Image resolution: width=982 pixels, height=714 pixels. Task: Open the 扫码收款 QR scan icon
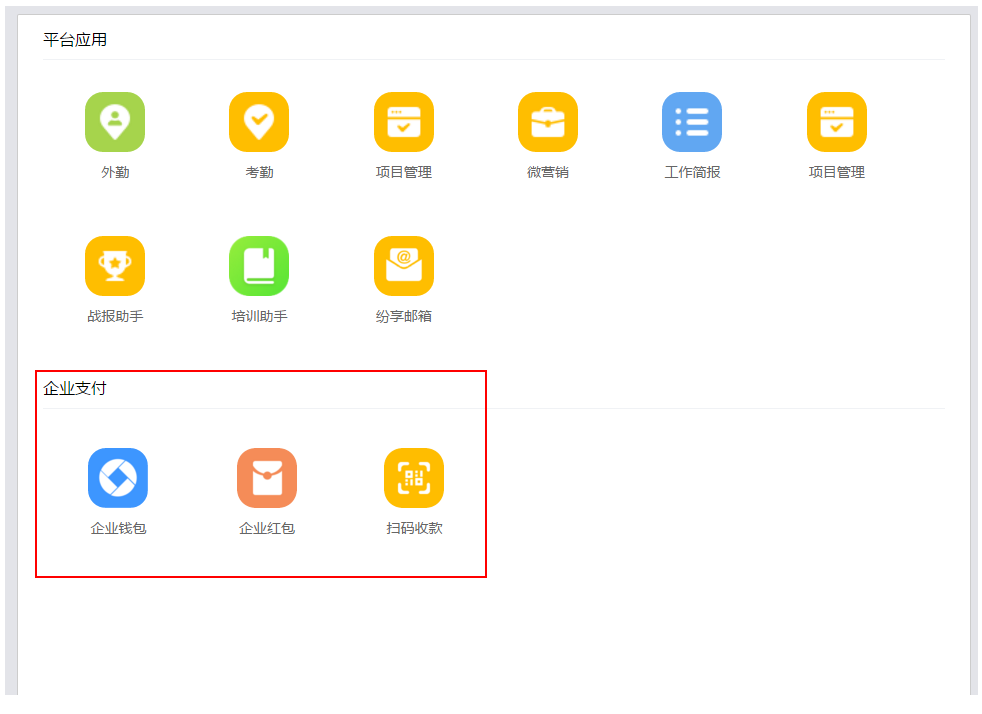tap(414, 478)
